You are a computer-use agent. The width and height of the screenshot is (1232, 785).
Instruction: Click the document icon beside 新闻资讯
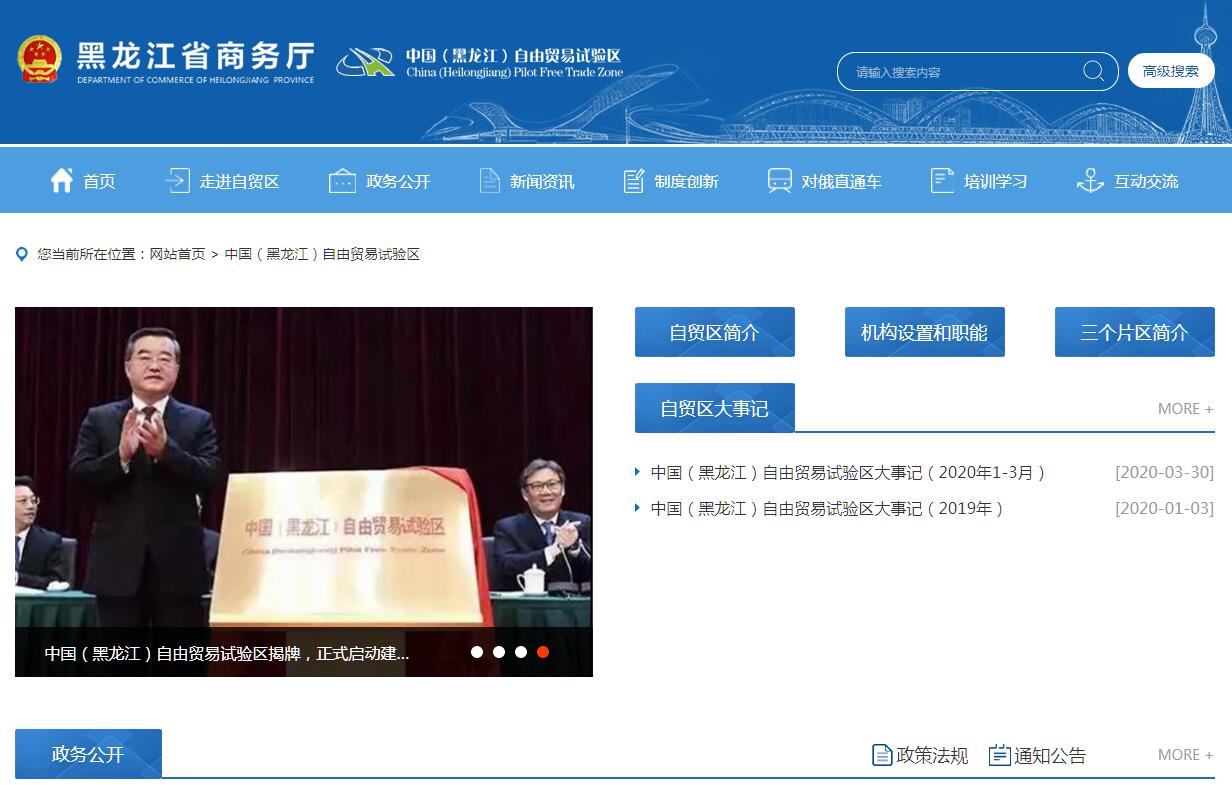tap(489, 181)
